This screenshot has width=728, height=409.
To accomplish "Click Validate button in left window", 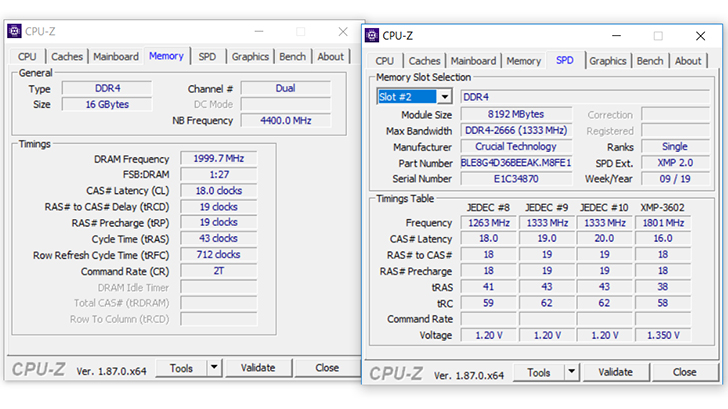I will click(258, 368).
